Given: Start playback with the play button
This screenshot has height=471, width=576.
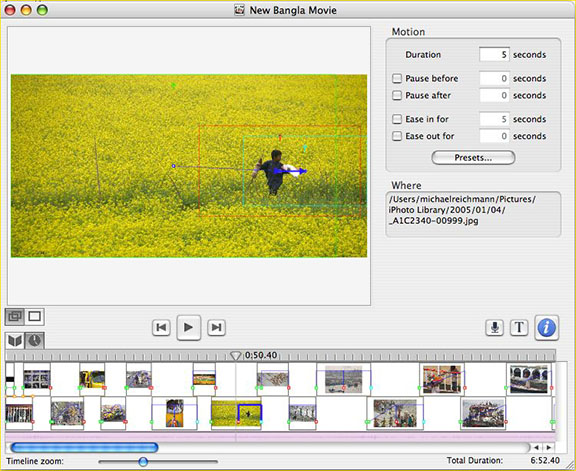Looking at the screenshot, I should [188, 327].
